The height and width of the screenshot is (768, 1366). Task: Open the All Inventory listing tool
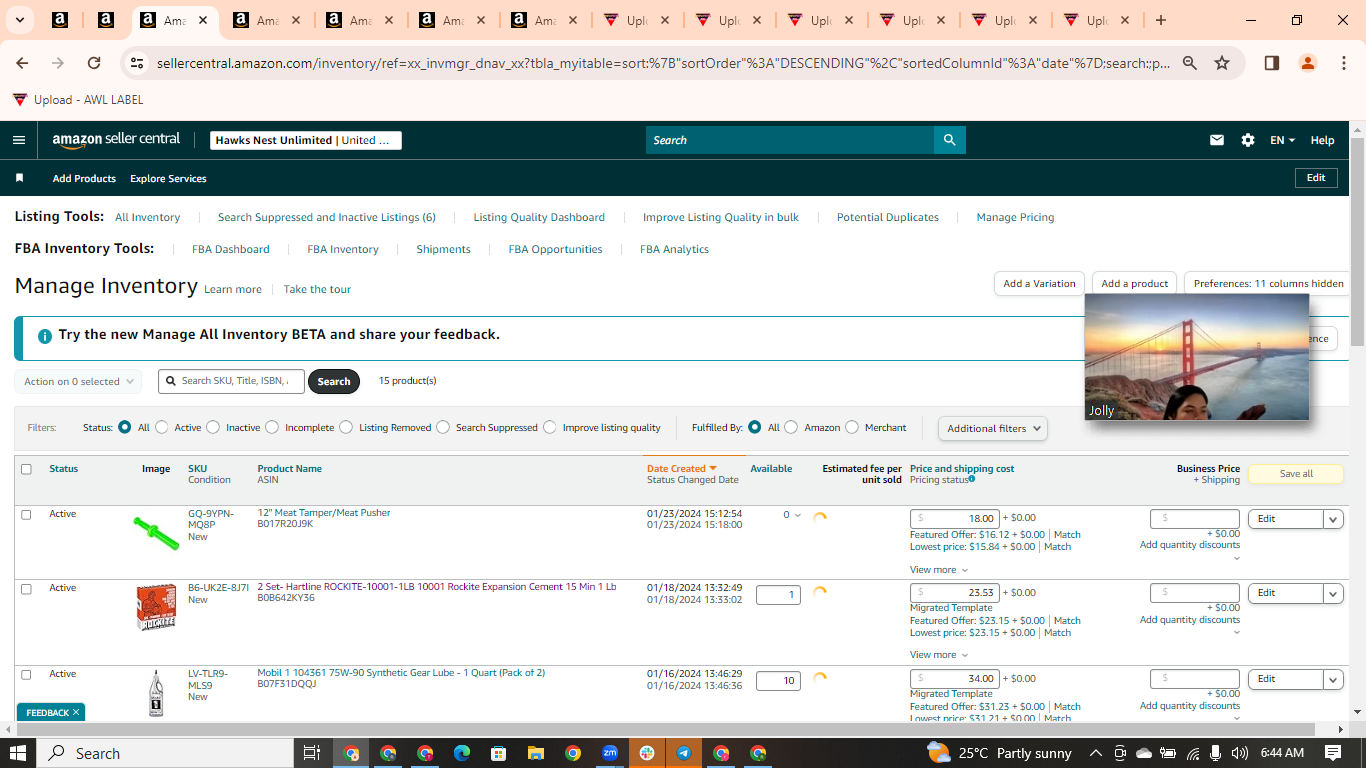point(147,217)
